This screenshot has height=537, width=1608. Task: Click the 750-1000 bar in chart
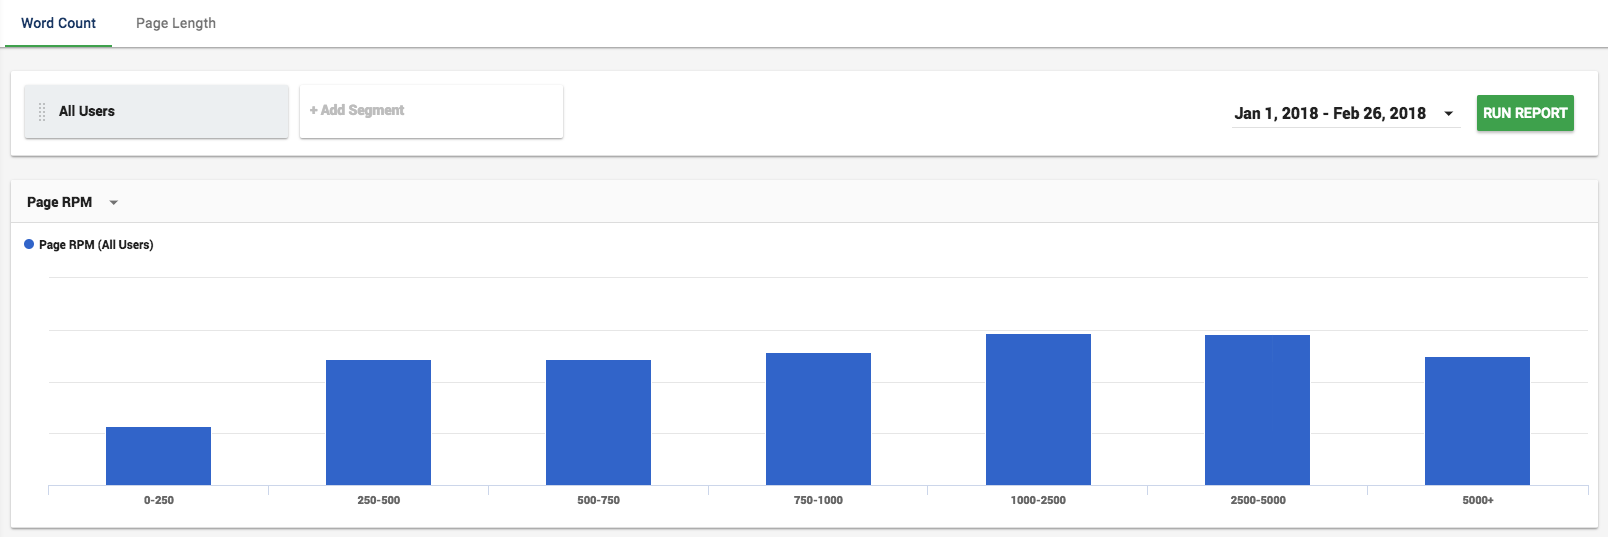(818, 419)
